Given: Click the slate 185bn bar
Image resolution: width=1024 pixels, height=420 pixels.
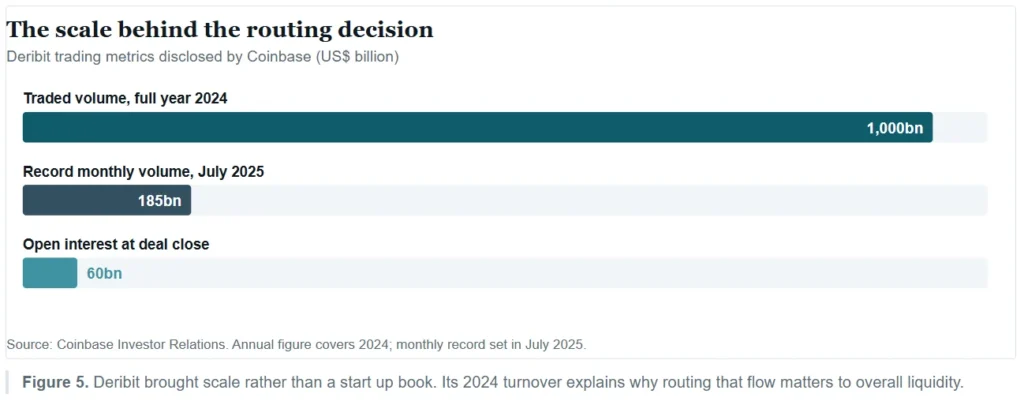Looking at the screenshot, I should click(106, 200).
